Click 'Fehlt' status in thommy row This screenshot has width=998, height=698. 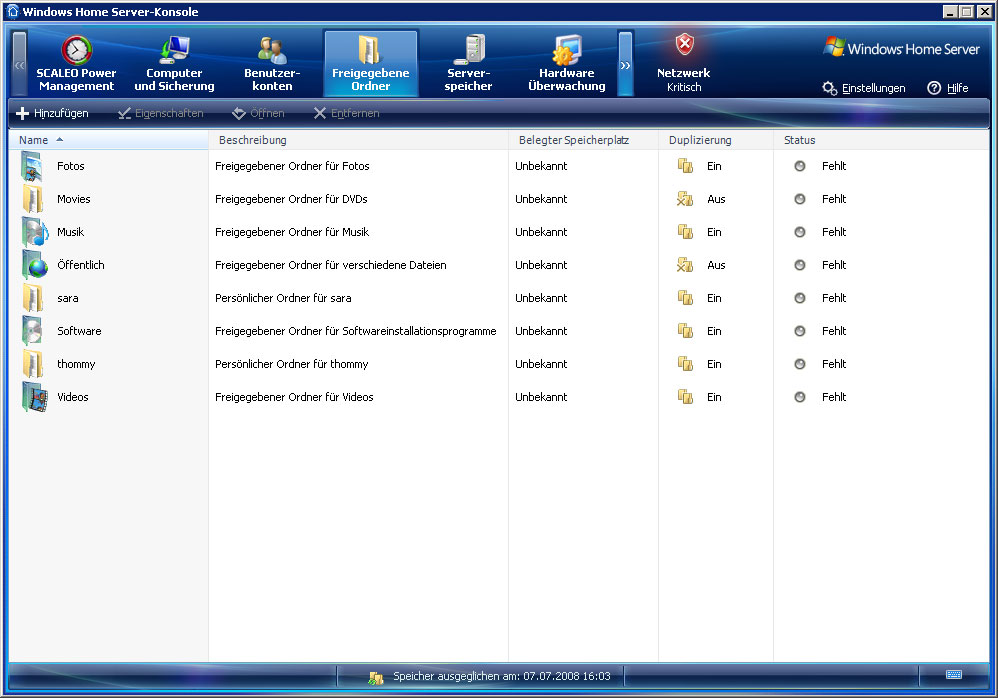tap(834, 365)
